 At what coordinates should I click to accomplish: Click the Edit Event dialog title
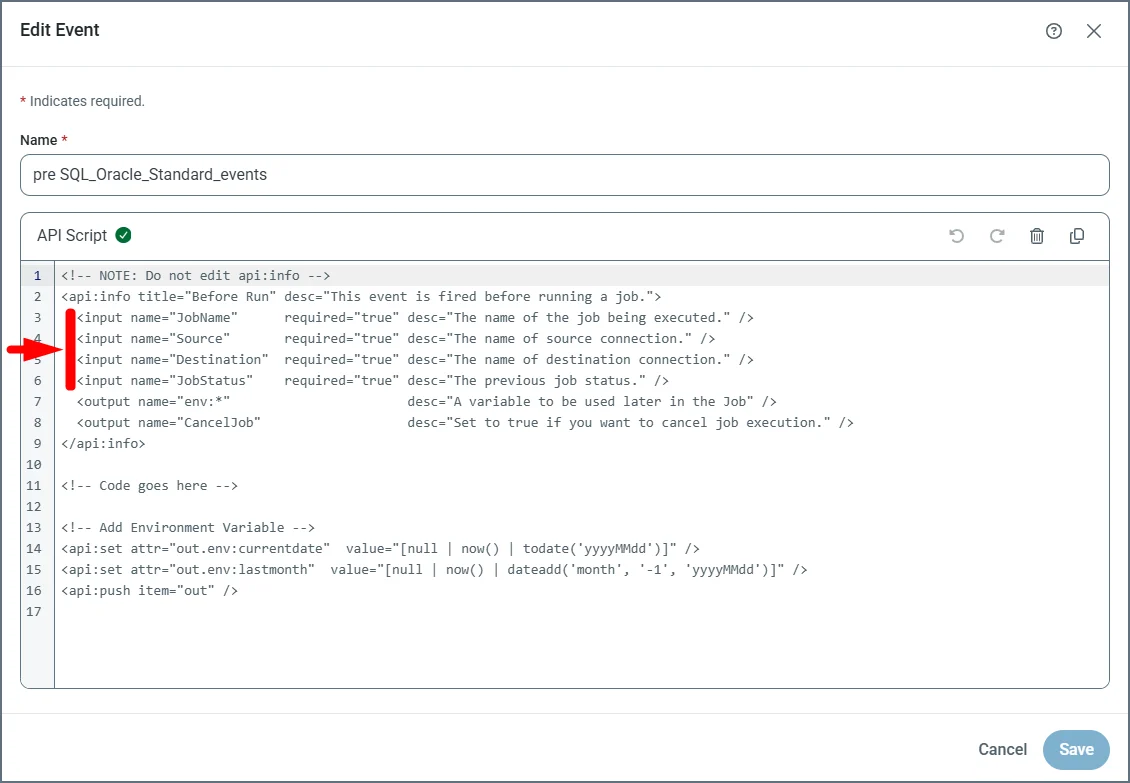[60, 30]
